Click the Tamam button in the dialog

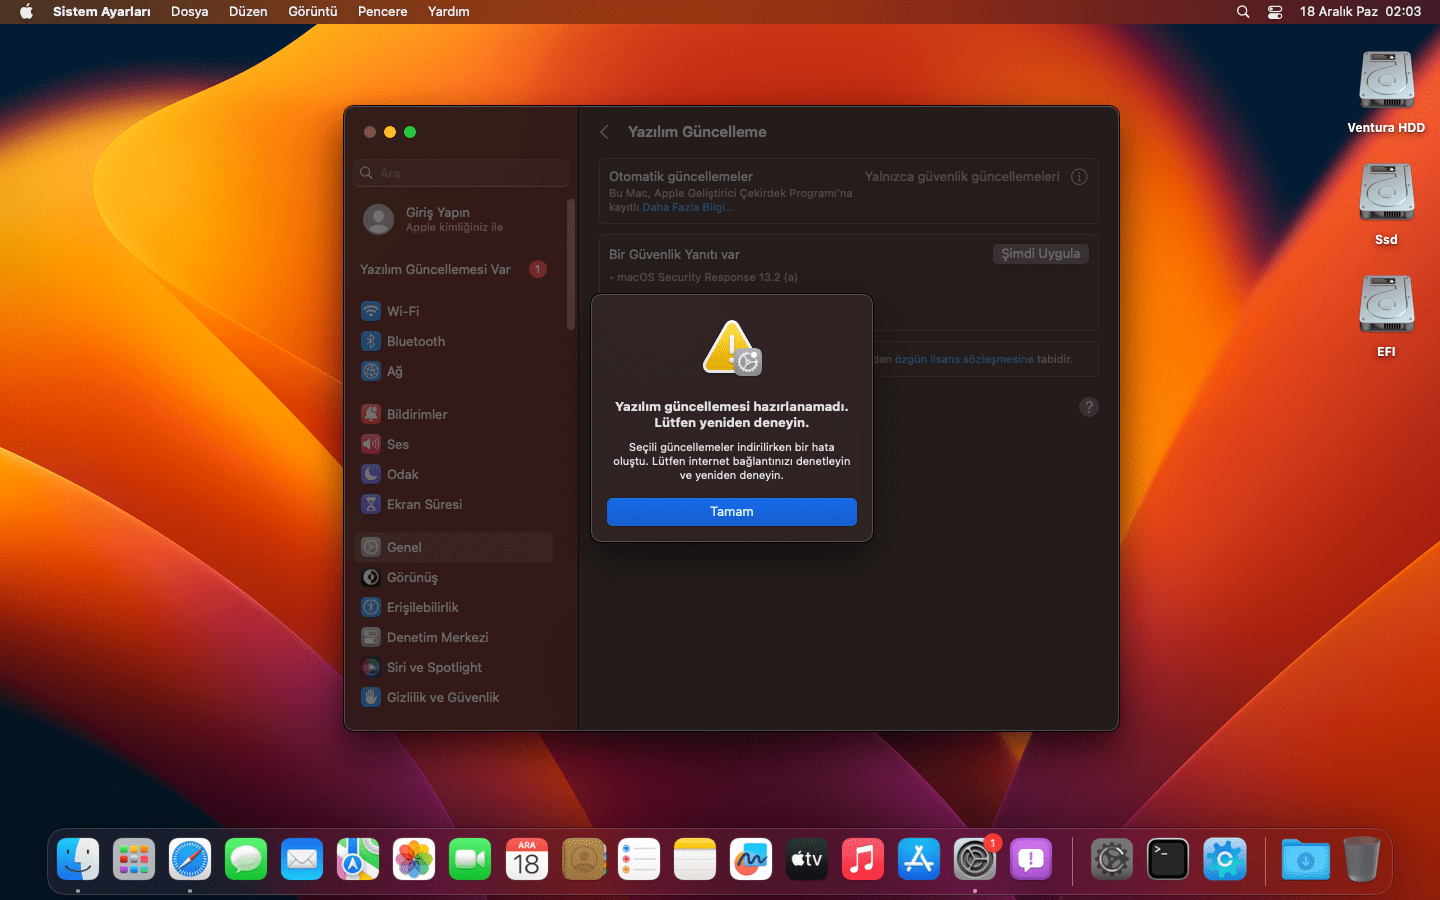pos(731,511)
